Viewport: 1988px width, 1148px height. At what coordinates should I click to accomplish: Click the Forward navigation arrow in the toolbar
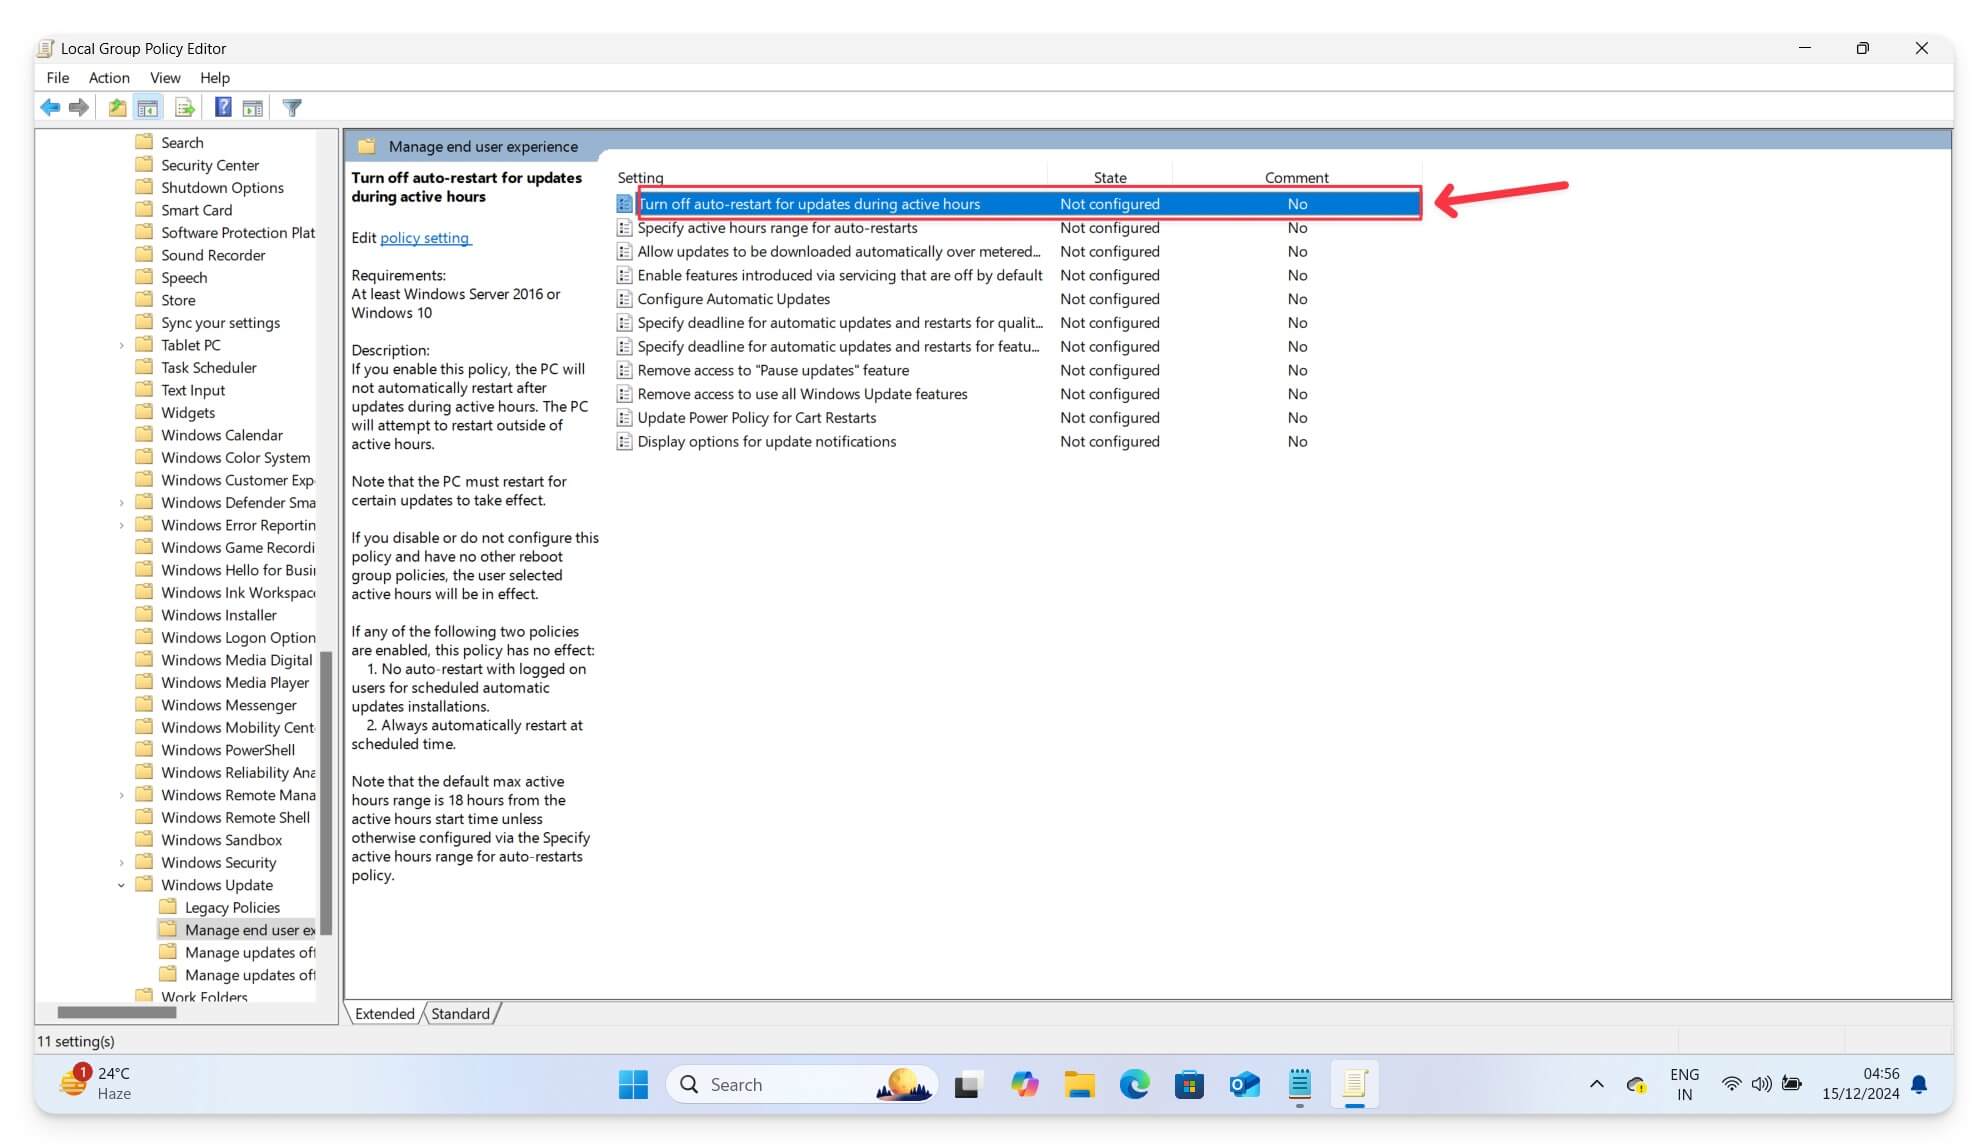coord(79,107)
